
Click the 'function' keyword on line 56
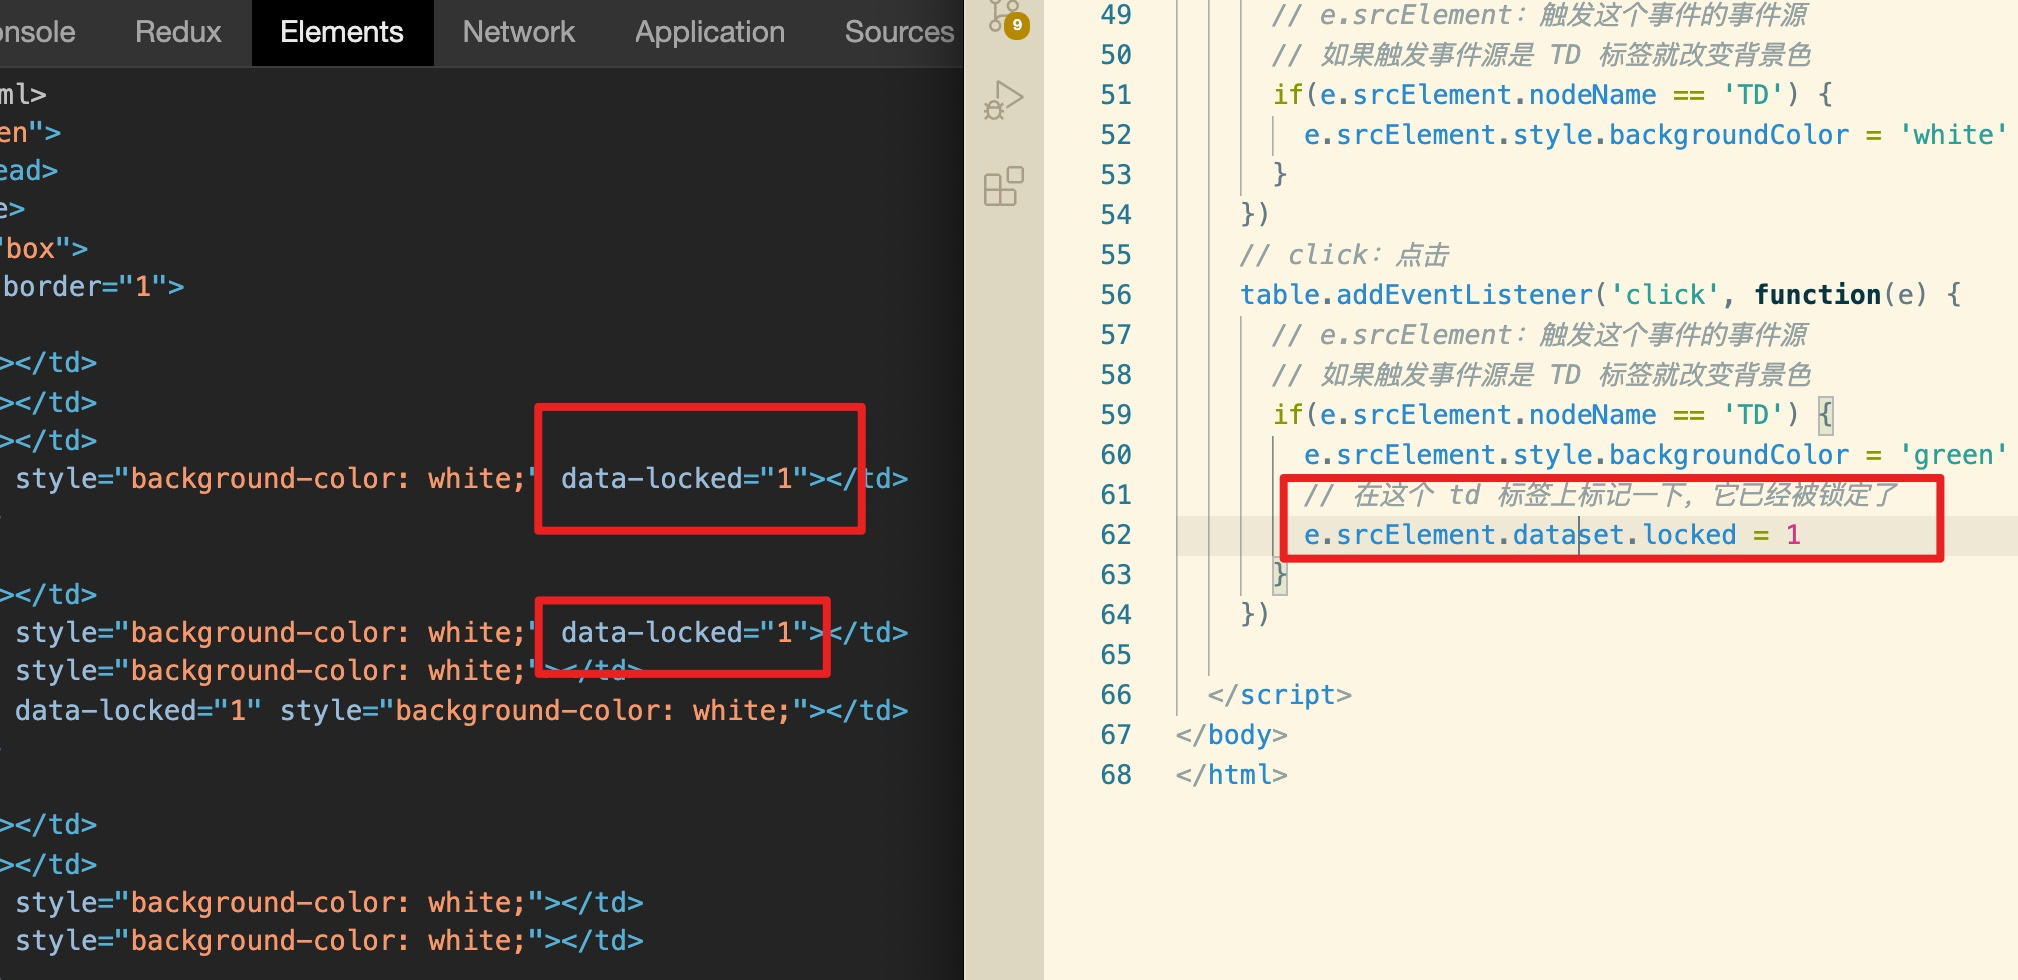[1818, 295]
